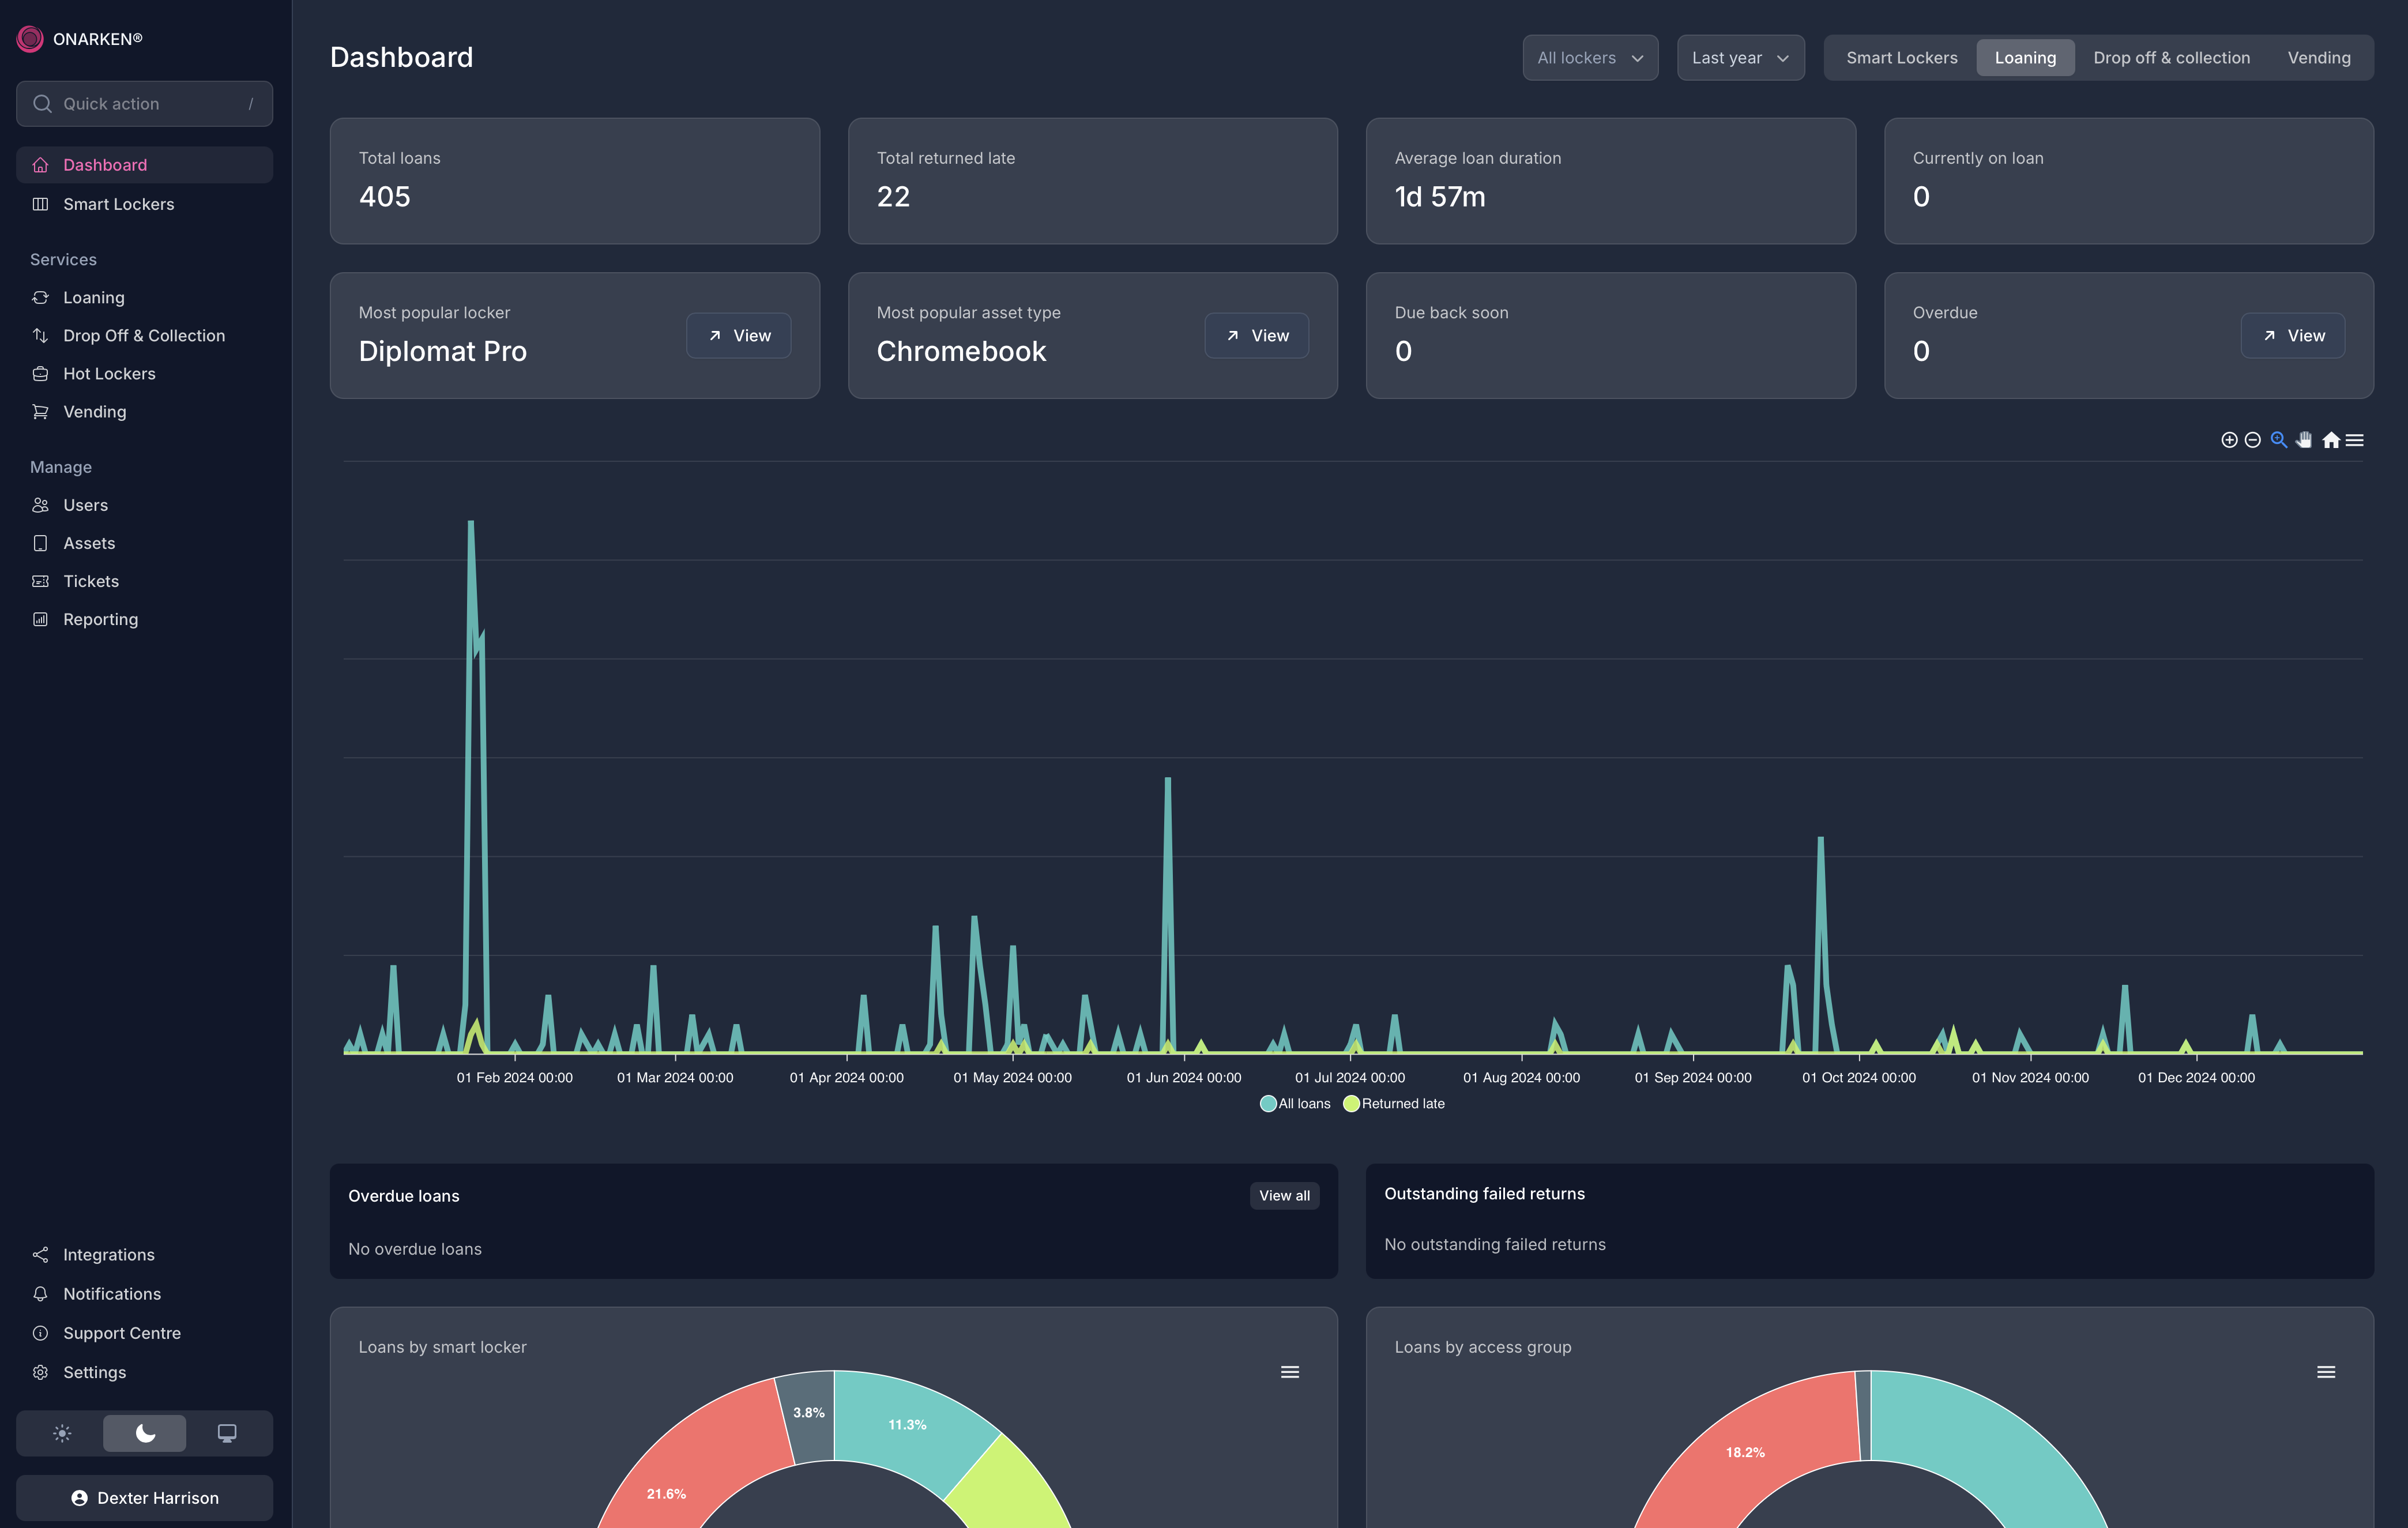2408x1528 pixels.
Task: Open the Users management page
Action: pos(145,506)
